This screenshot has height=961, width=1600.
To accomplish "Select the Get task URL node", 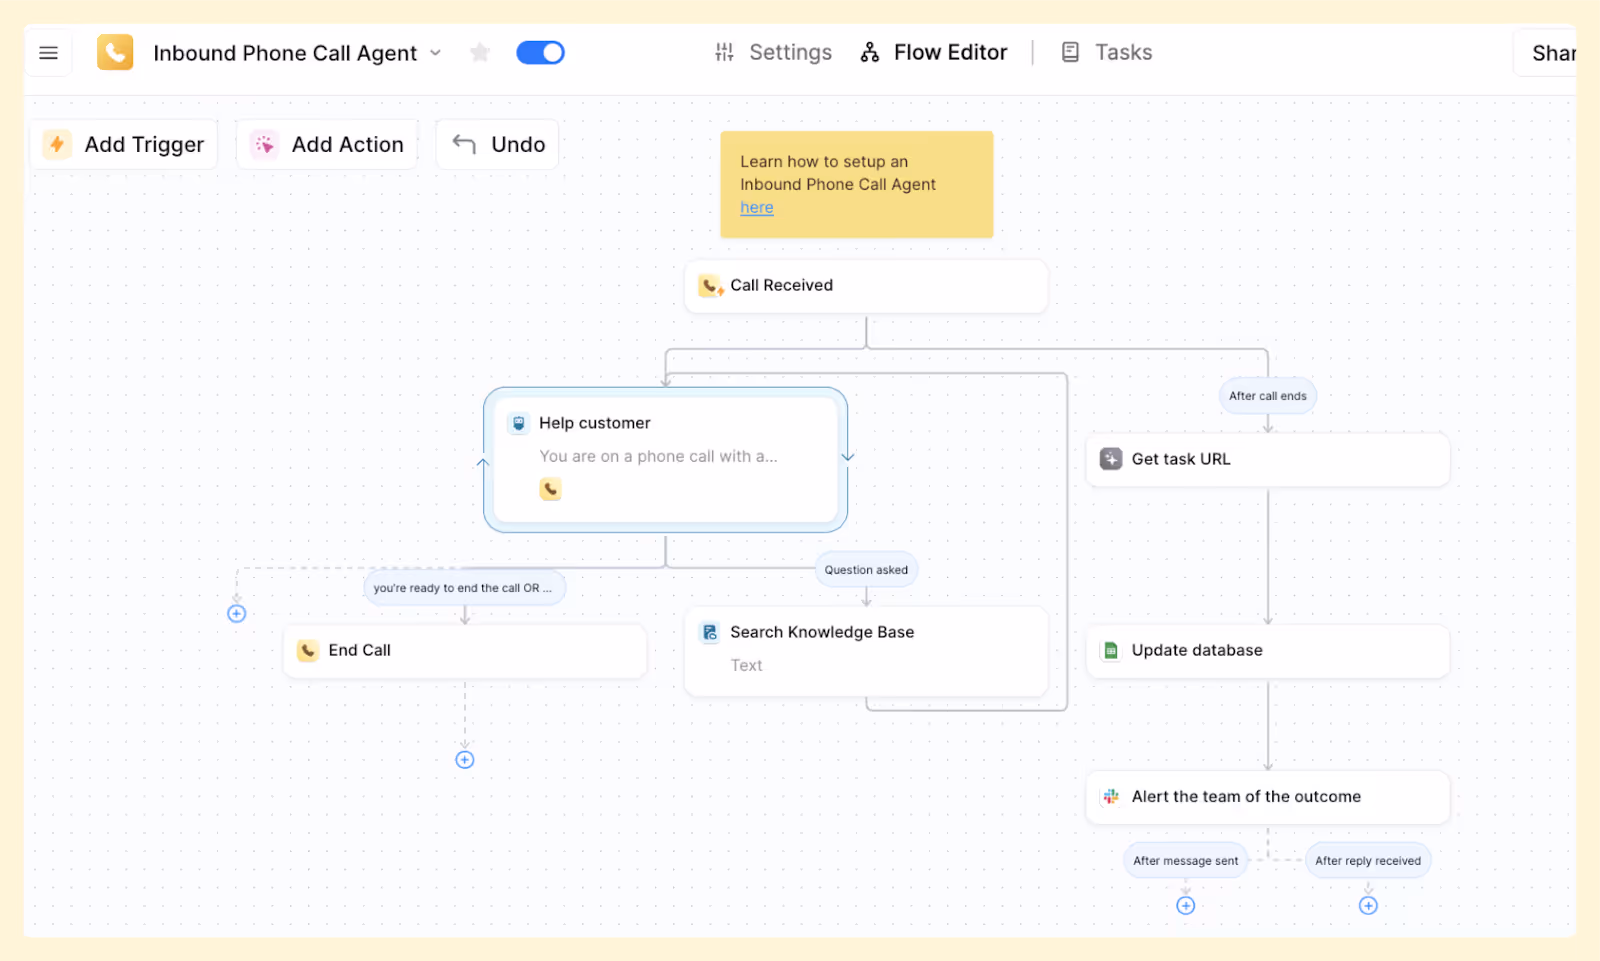I will click(1268, 460).
